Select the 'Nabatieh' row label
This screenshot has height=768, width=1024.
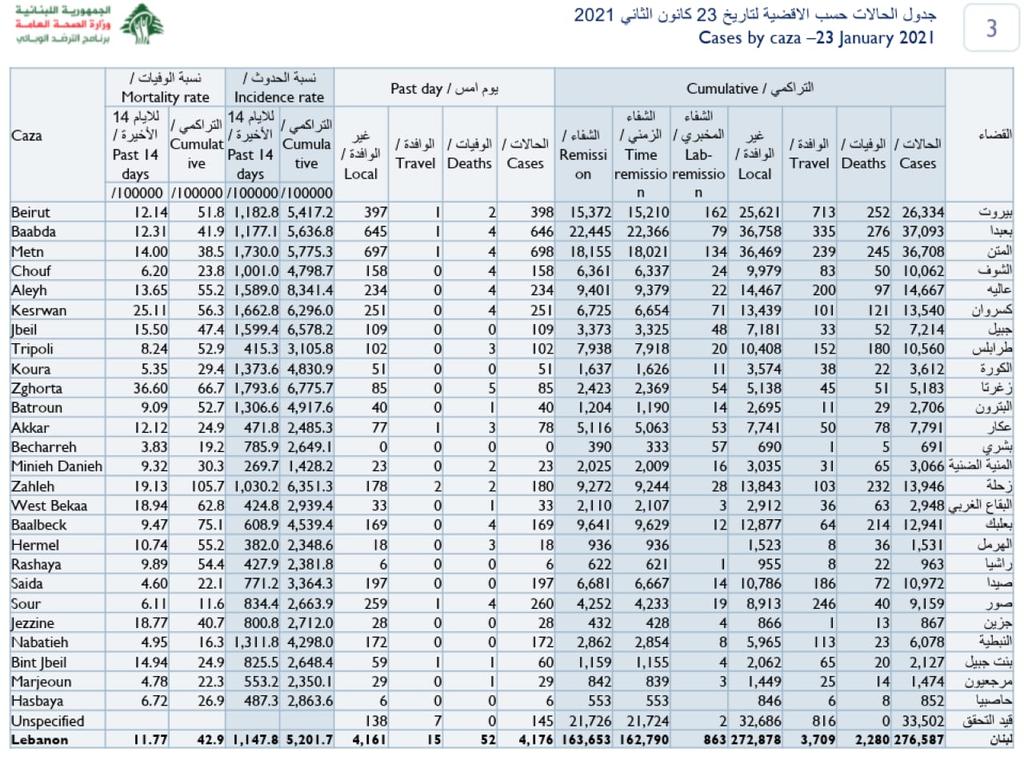point(39,643)
